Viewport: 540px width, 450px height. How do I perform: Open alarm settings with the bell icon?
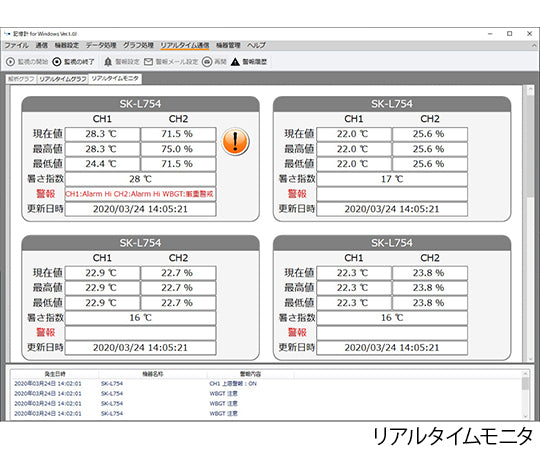pyautogui.click(x=108, y=62)
